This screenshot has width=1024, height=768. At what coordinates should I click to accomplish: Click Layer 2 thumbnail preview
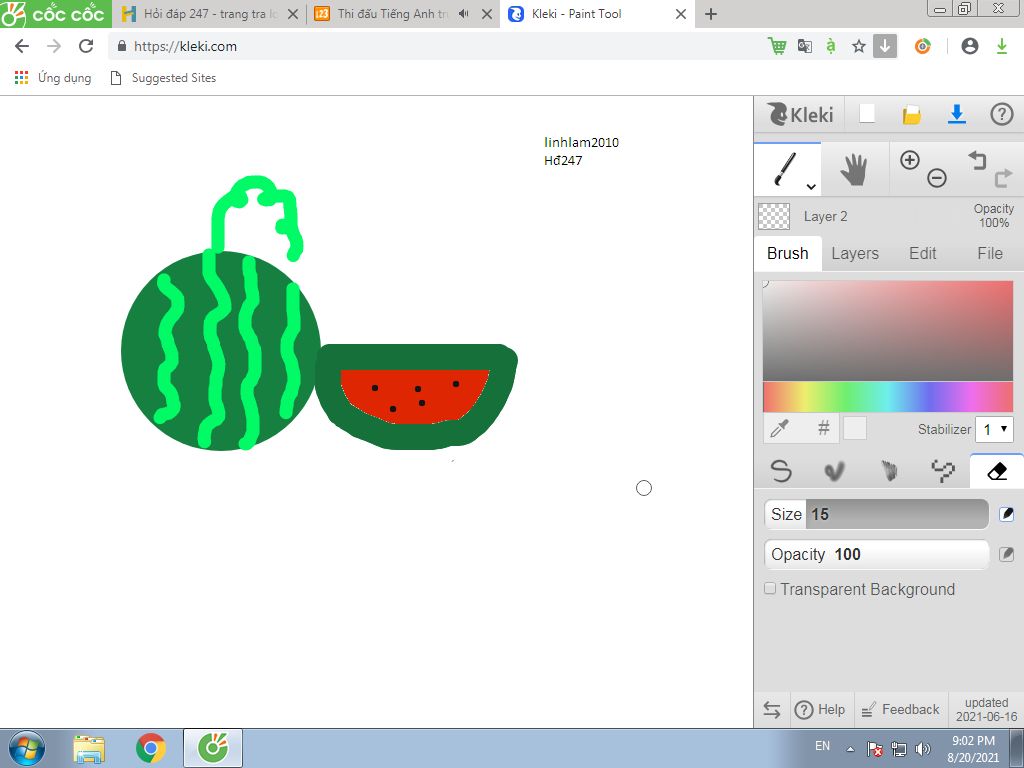coord(774,216)
